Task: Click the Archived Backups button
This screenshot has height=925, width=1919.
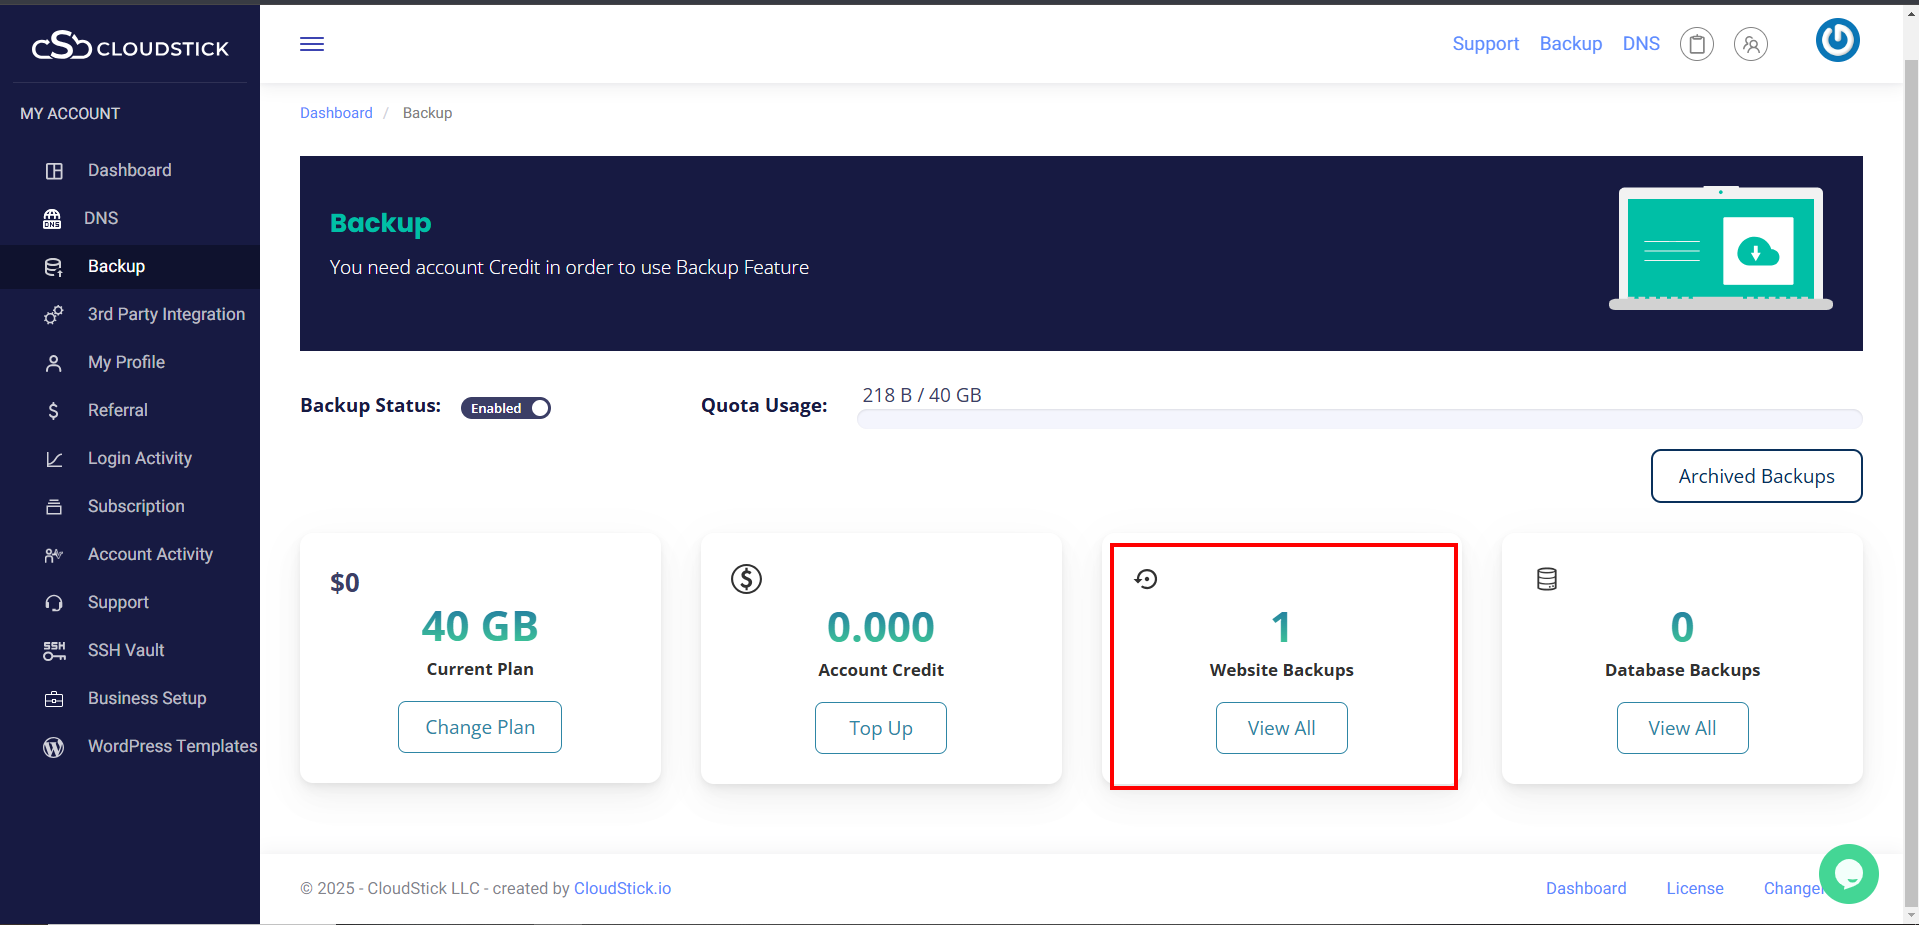Action: [x=1756, y=476]
